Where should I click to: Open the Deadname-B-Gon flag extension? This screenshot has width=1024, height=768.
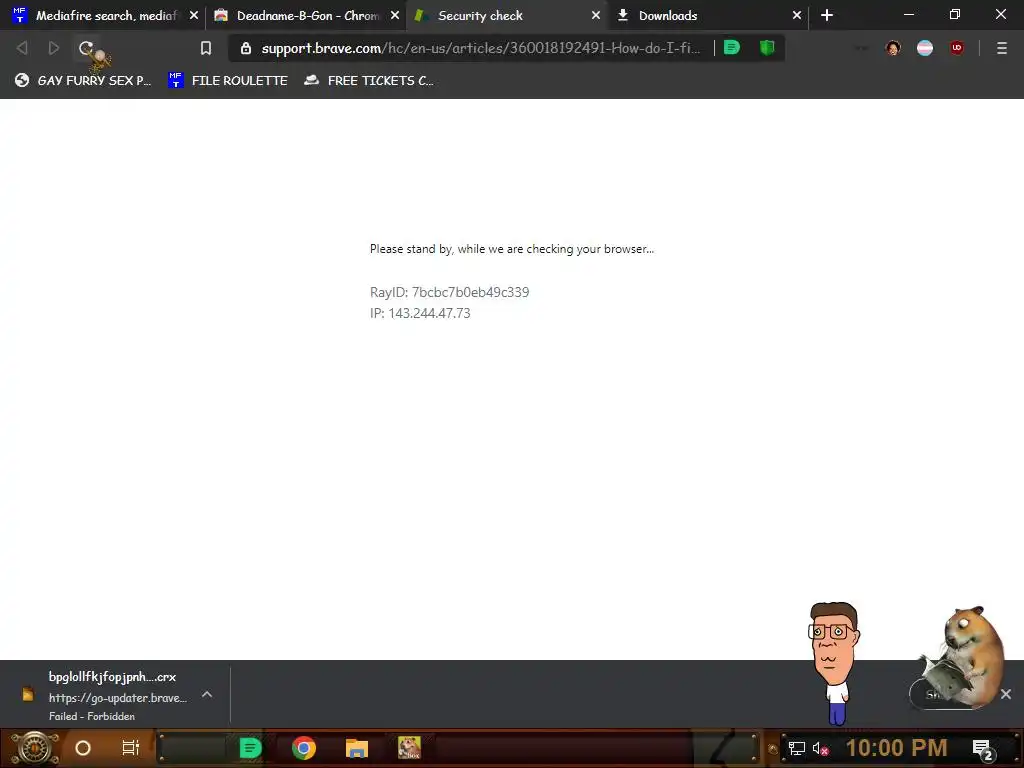click(925, 48)
